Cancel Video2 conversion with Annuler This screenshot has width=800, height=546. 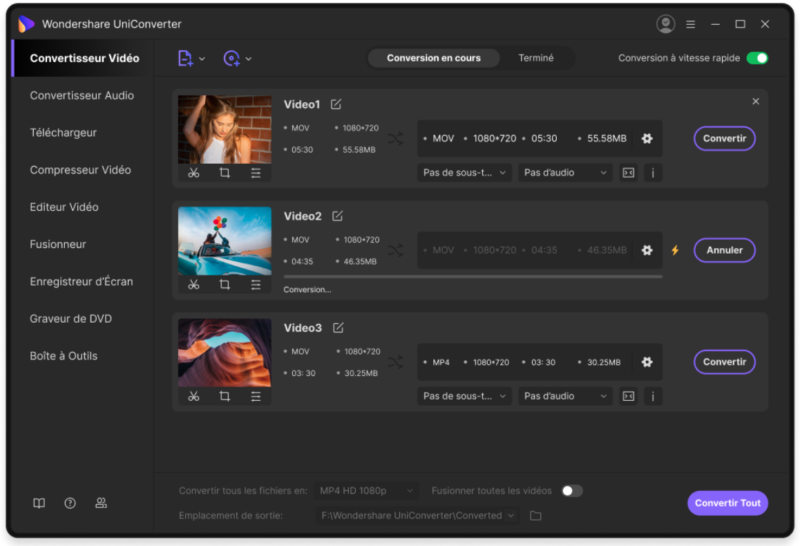724,250
